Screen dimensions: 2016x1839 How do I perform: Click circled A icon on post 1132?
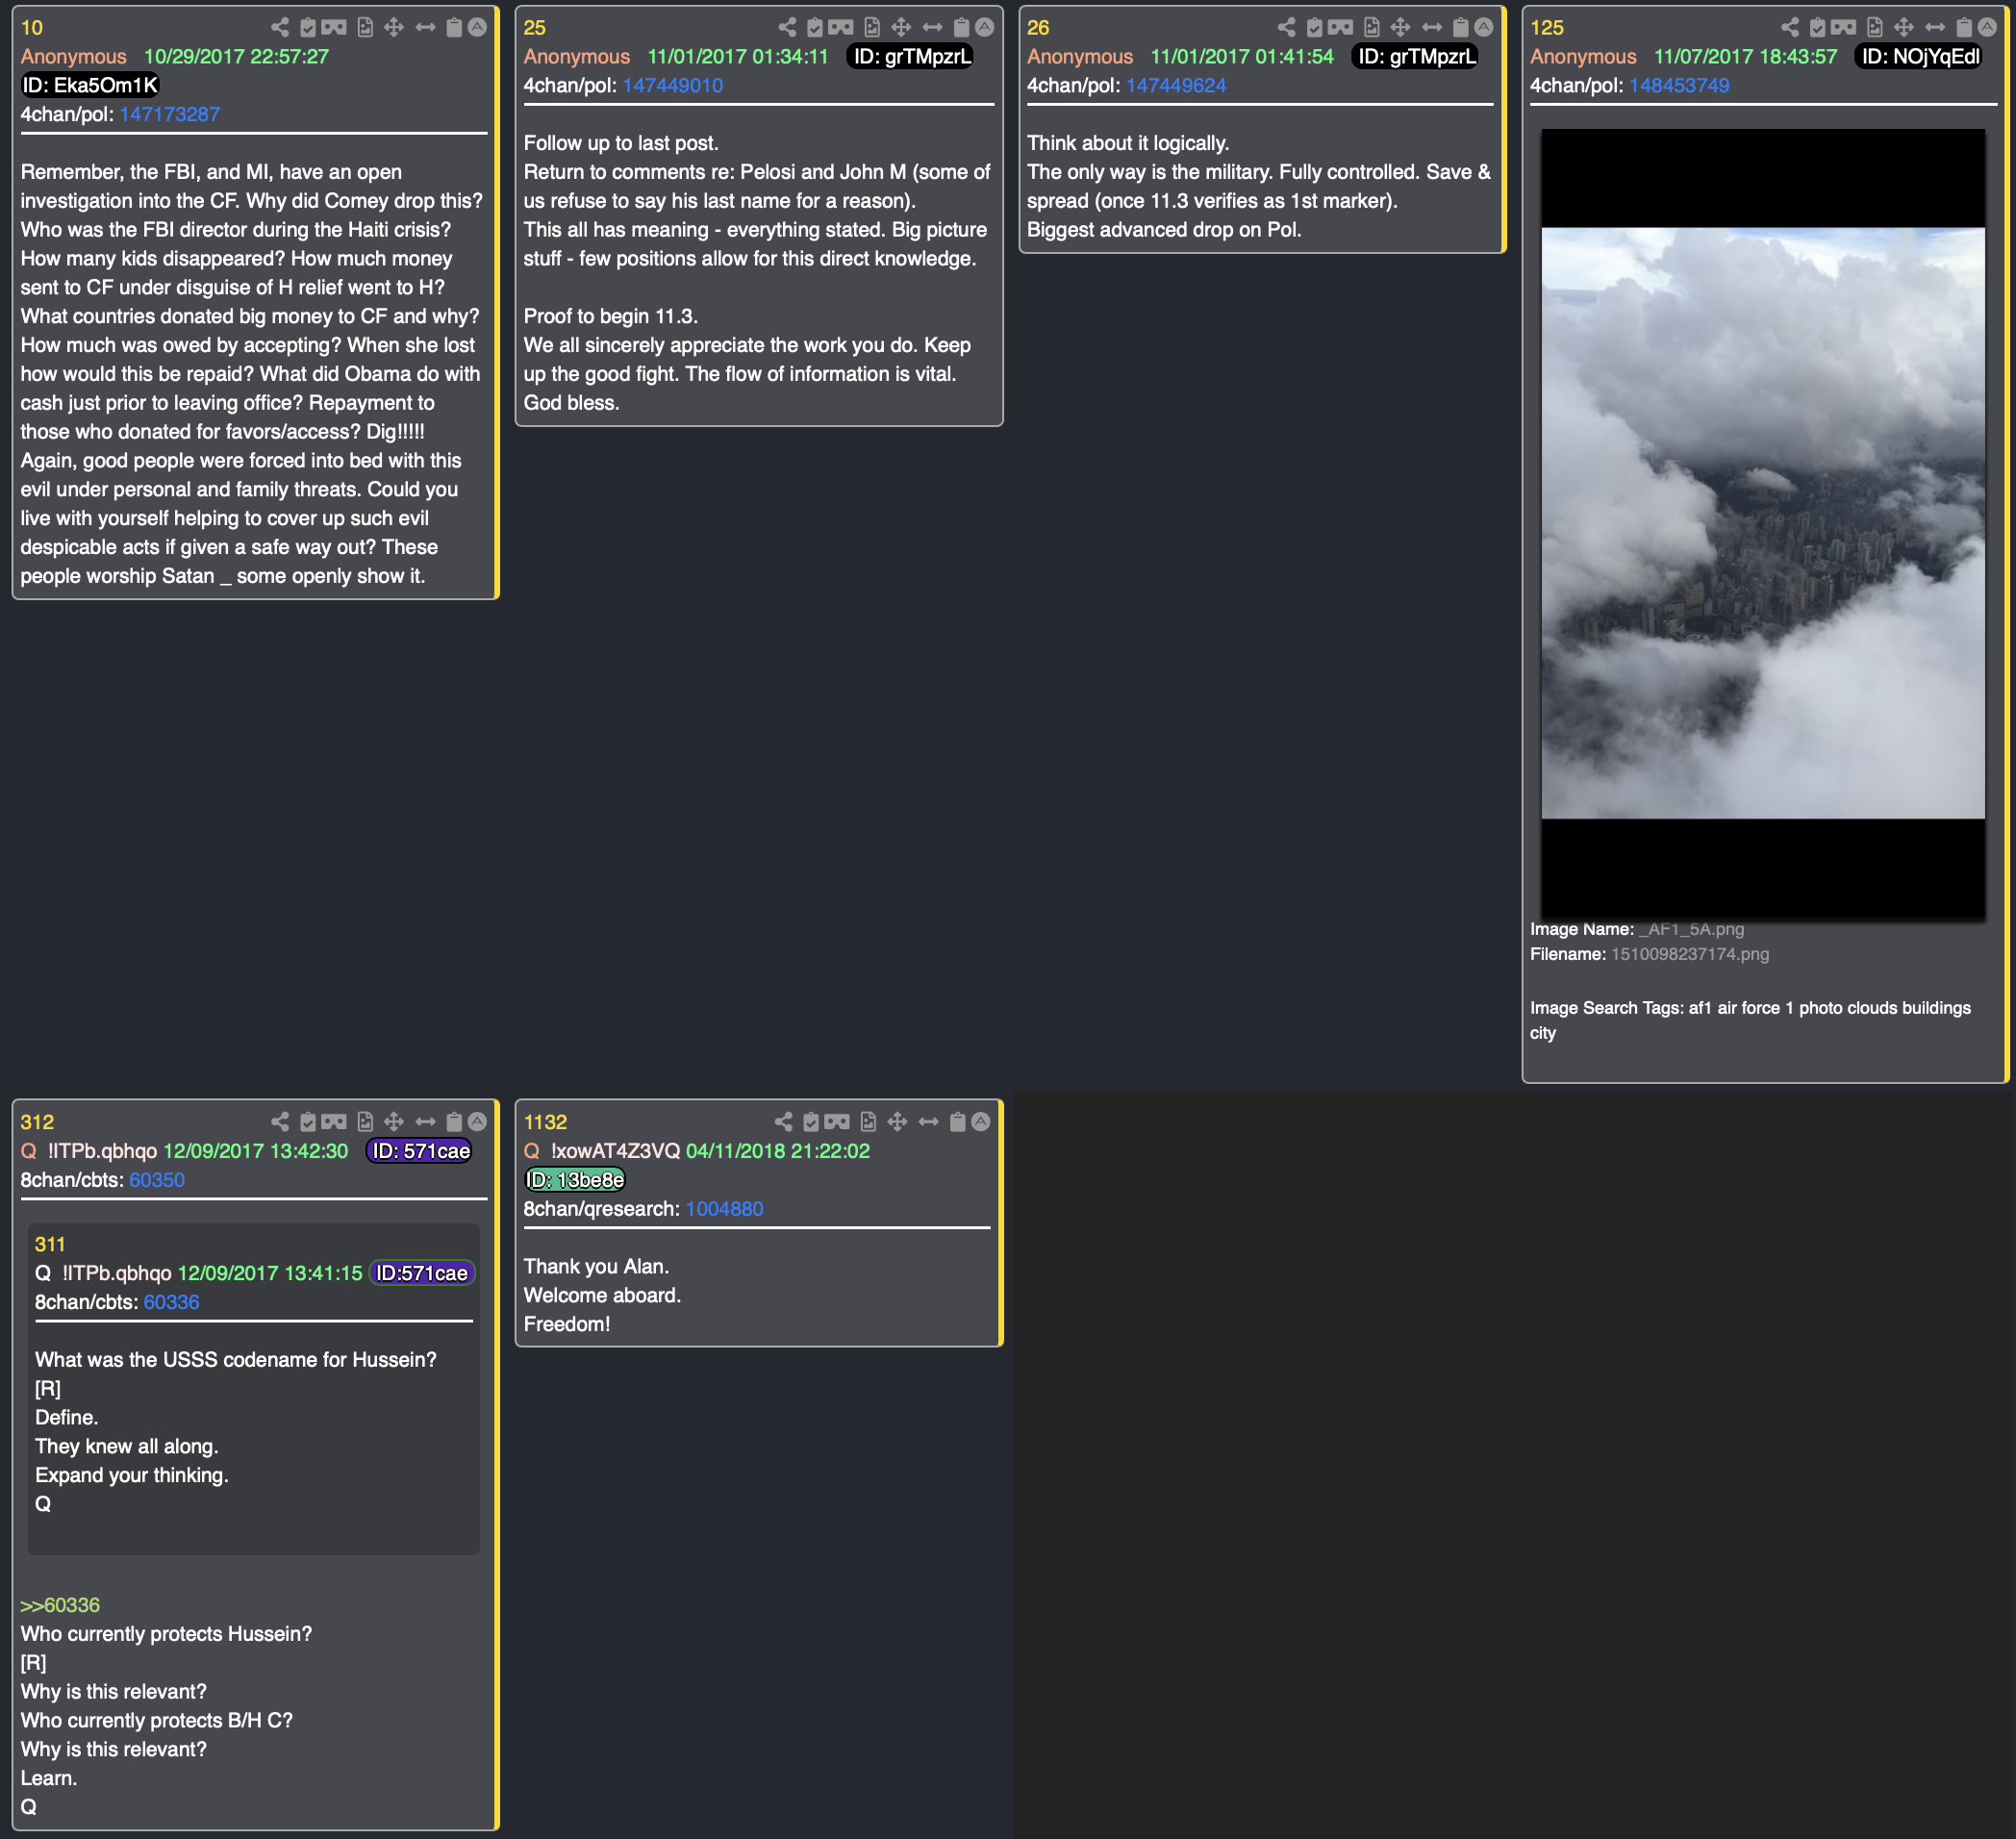tap(981, 1121)
